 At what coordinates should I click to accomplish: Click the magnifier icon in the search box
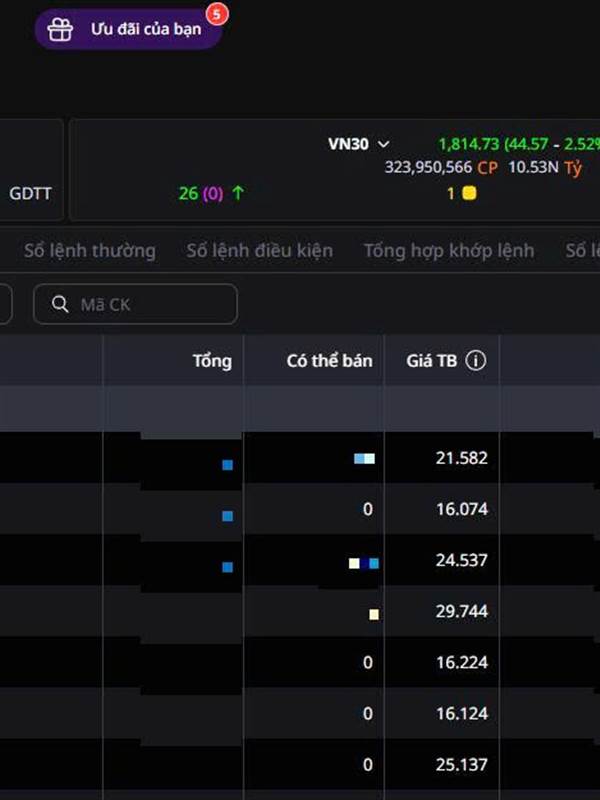pyautogui.click(x=61, y=304)
